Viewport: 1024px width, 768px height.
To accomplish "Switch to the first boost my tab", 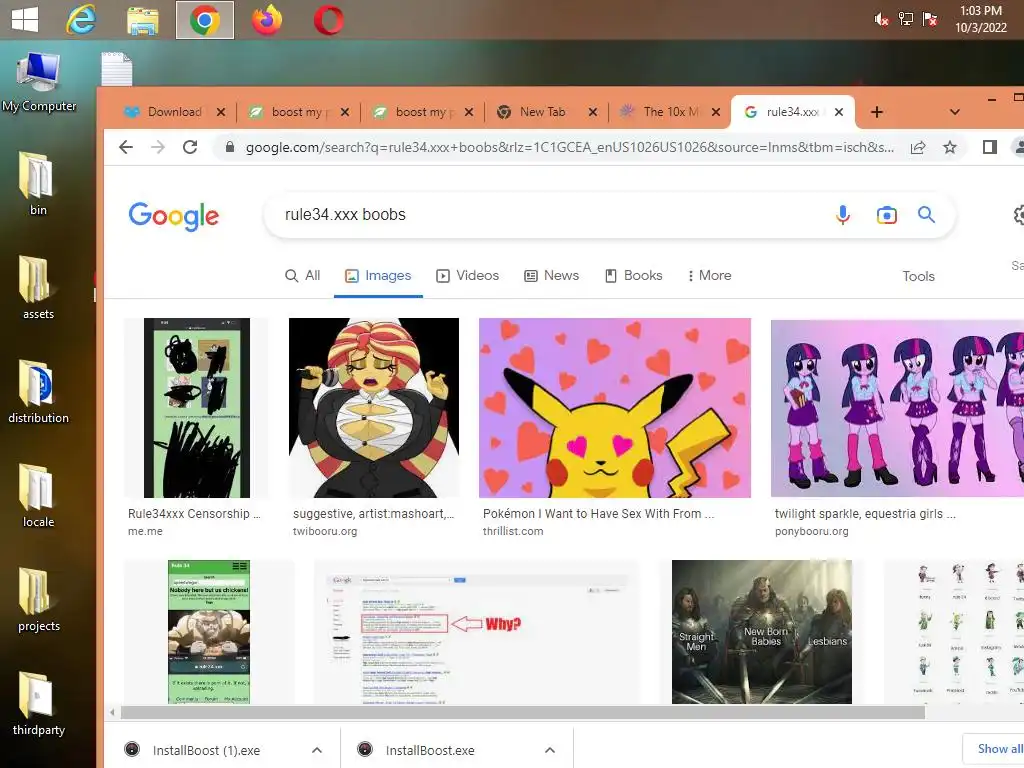I will [x=297, y=112].
